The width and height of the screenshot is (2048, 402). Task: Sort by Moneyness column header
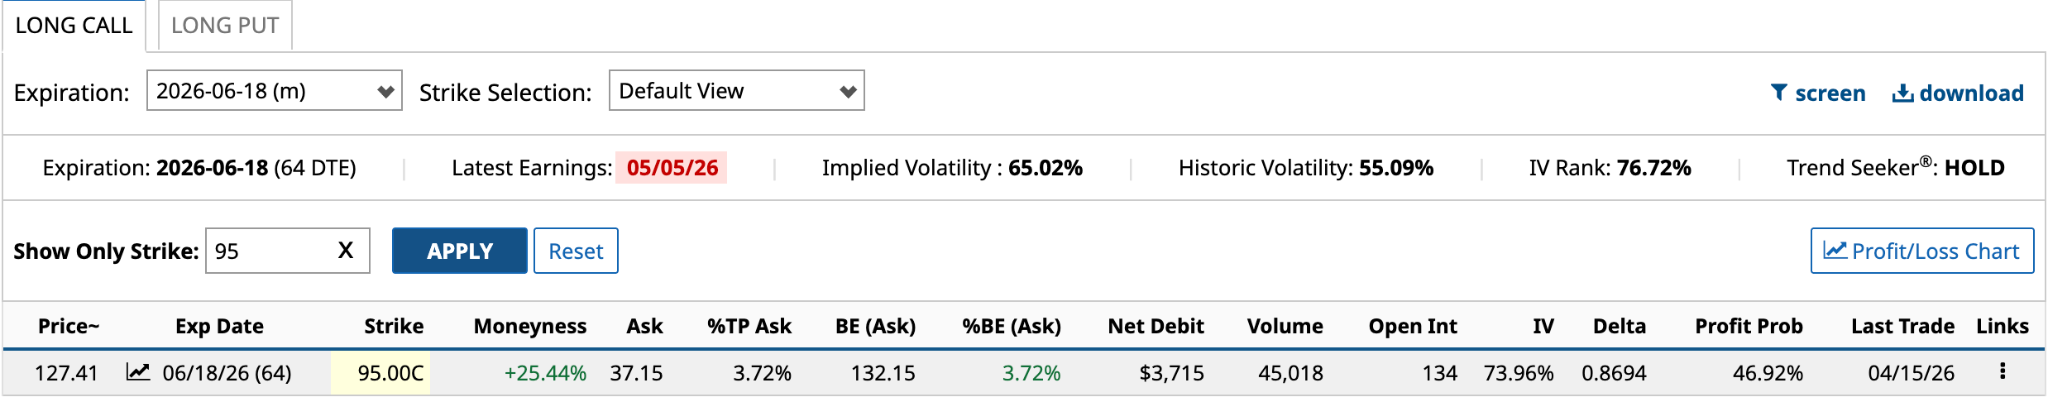click(530, 326)
